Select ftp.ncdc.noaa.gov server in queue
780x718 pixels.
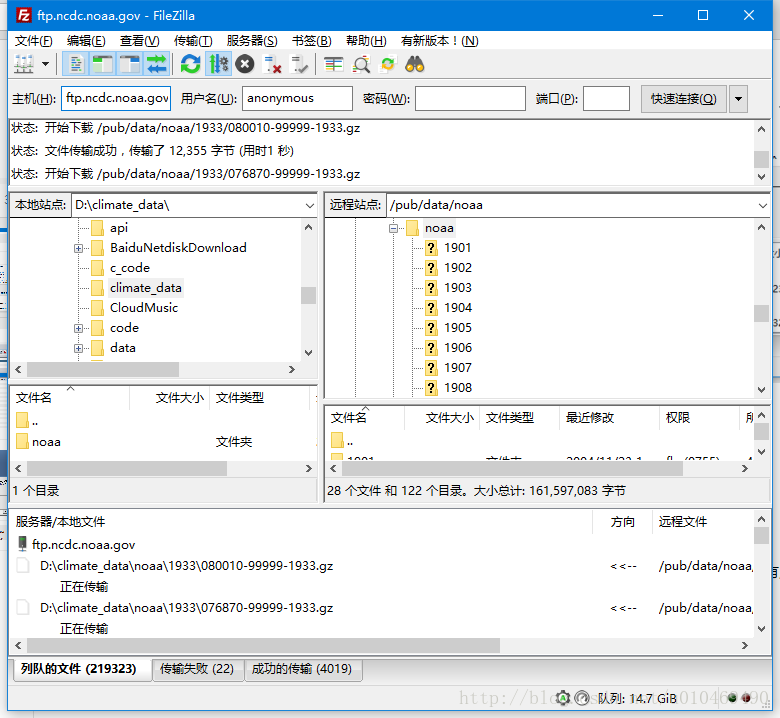[x=84, y=544]
